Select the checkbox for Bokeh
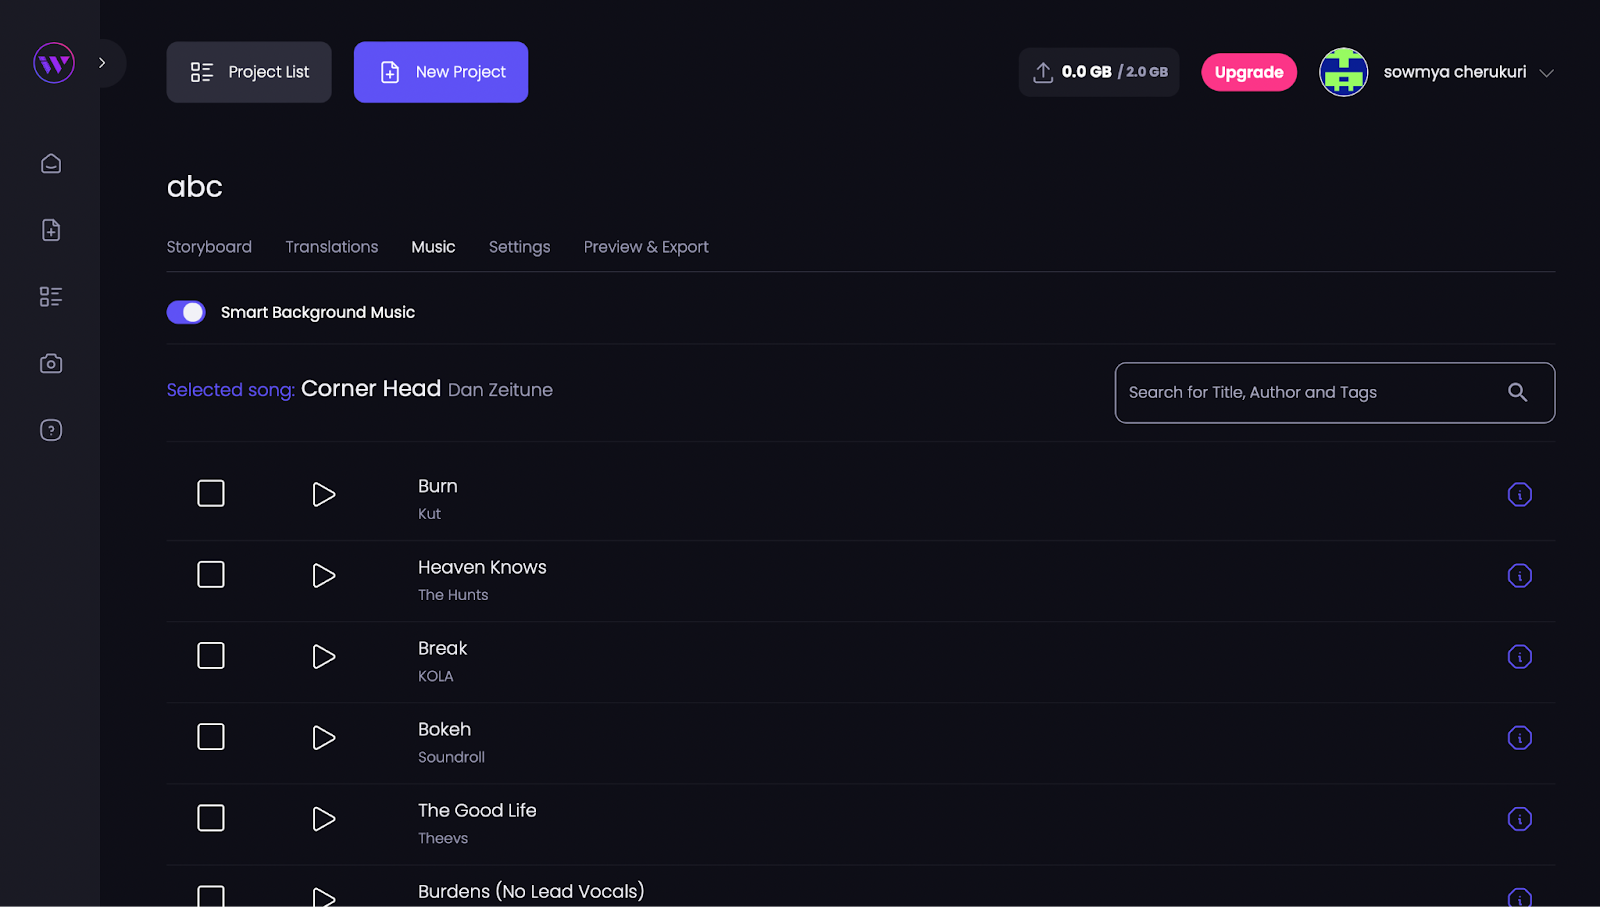1600x907 pixels. pos(211,736)
